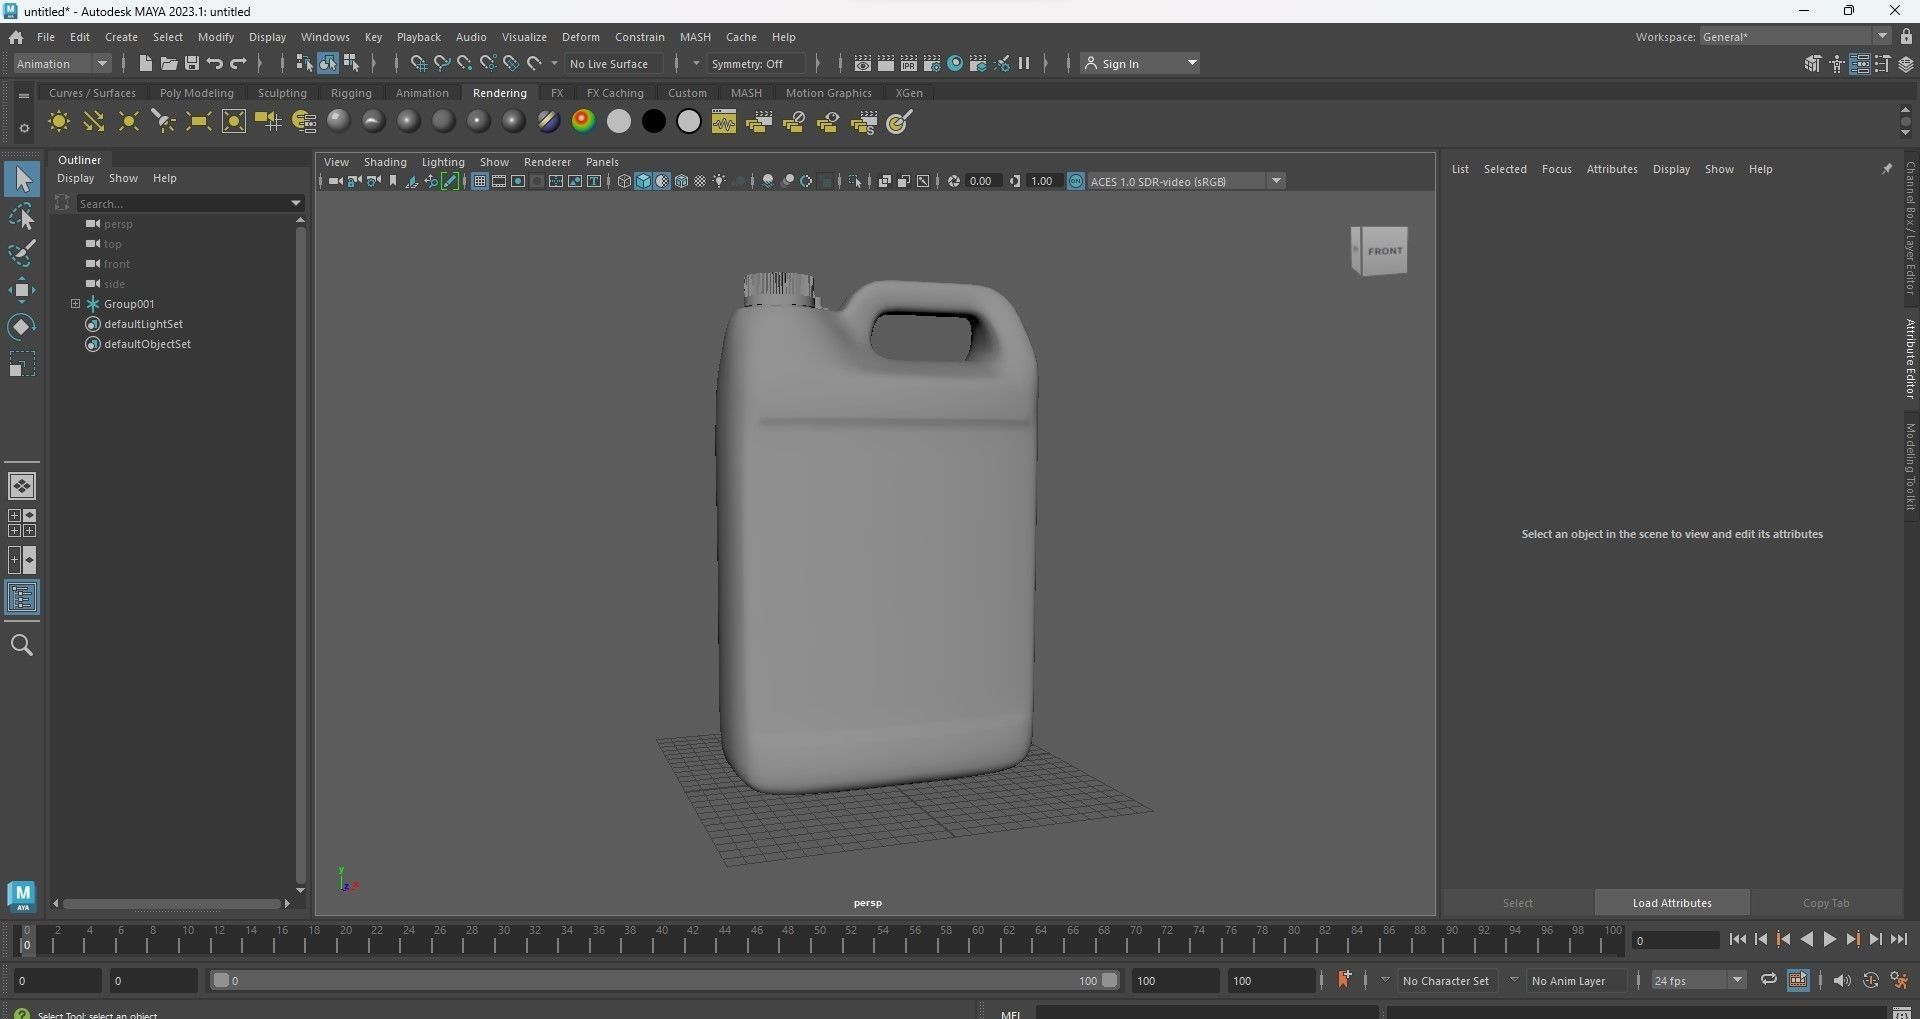This screenshot has height=1019, width=1920.
Task: Click the FRONT face of the view cube
Action: [1384, 251]
